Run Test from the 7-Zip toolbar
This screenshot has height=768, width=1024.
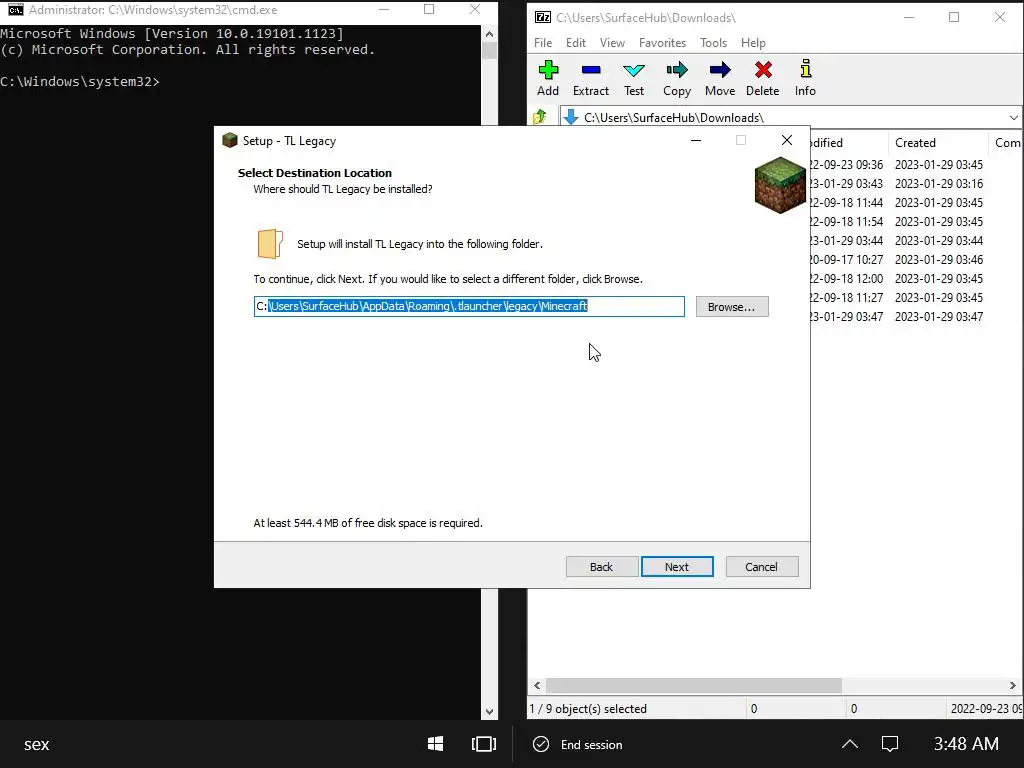(633, 78)
